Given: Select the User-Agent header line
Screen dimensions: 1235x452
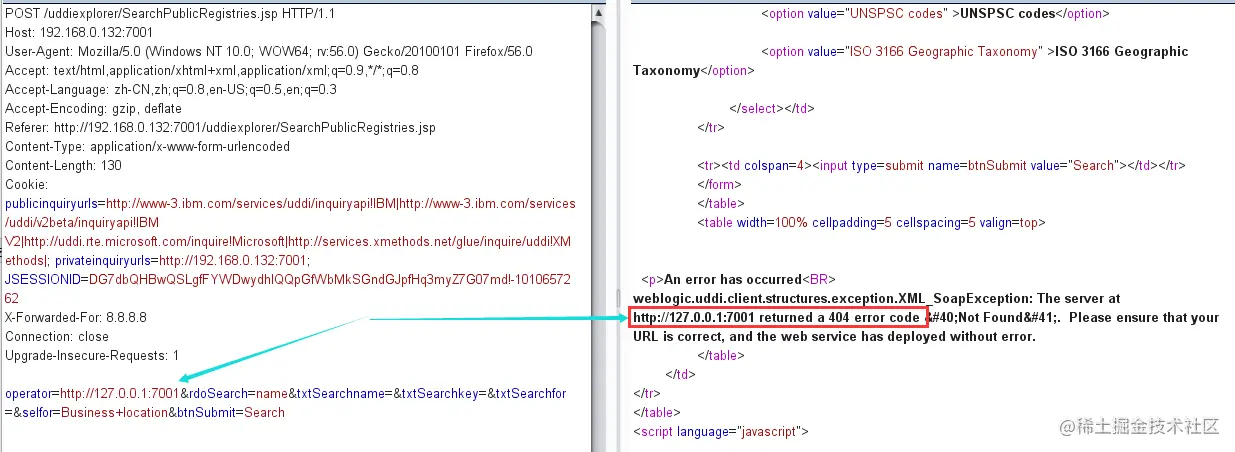Looking at the screenshot, I should coord(269,52).
